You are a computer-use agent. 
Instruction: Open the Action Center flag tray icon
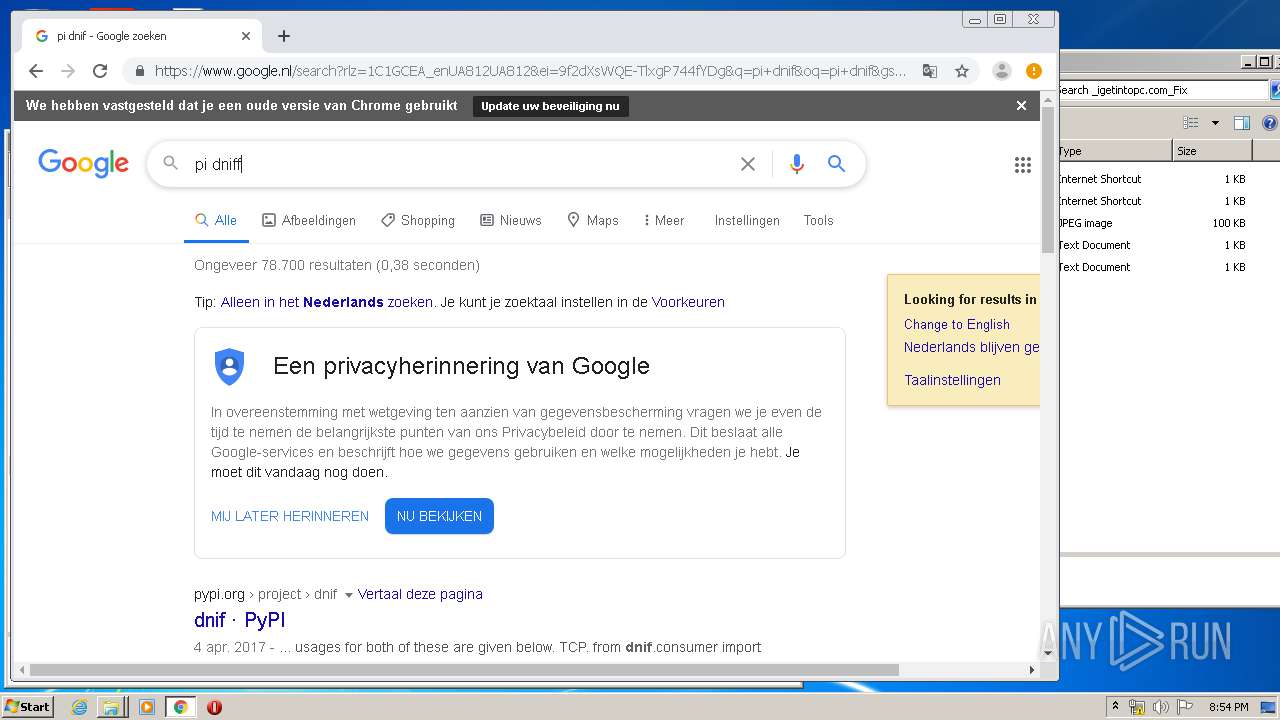tap(1185, 707)
